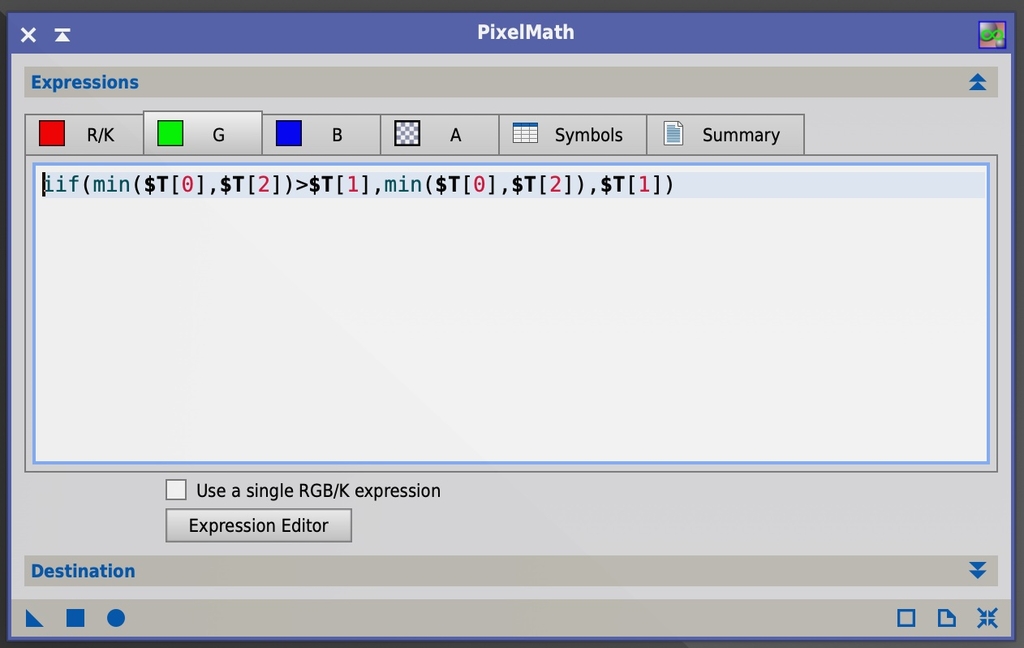This screenshot has width=1024, height=648.
Task: Enable Use a single RGB/K expression
Action: (x=176, y=490)
